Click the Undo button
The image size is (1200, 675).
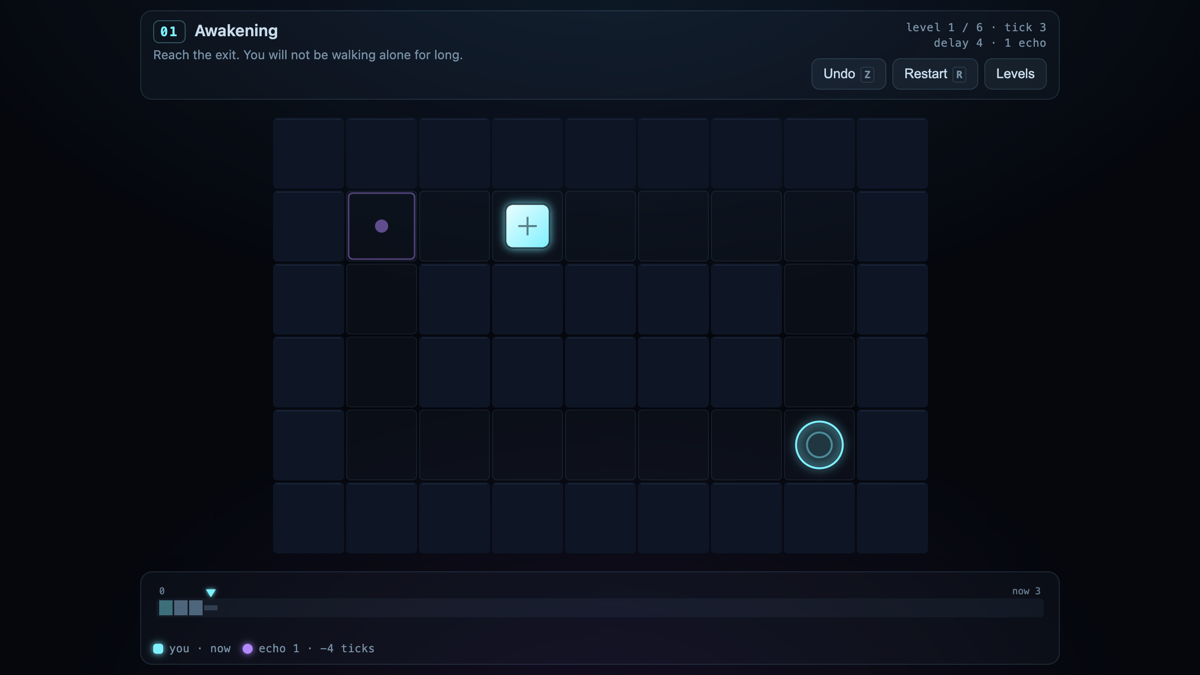click(x=848, y=74)
